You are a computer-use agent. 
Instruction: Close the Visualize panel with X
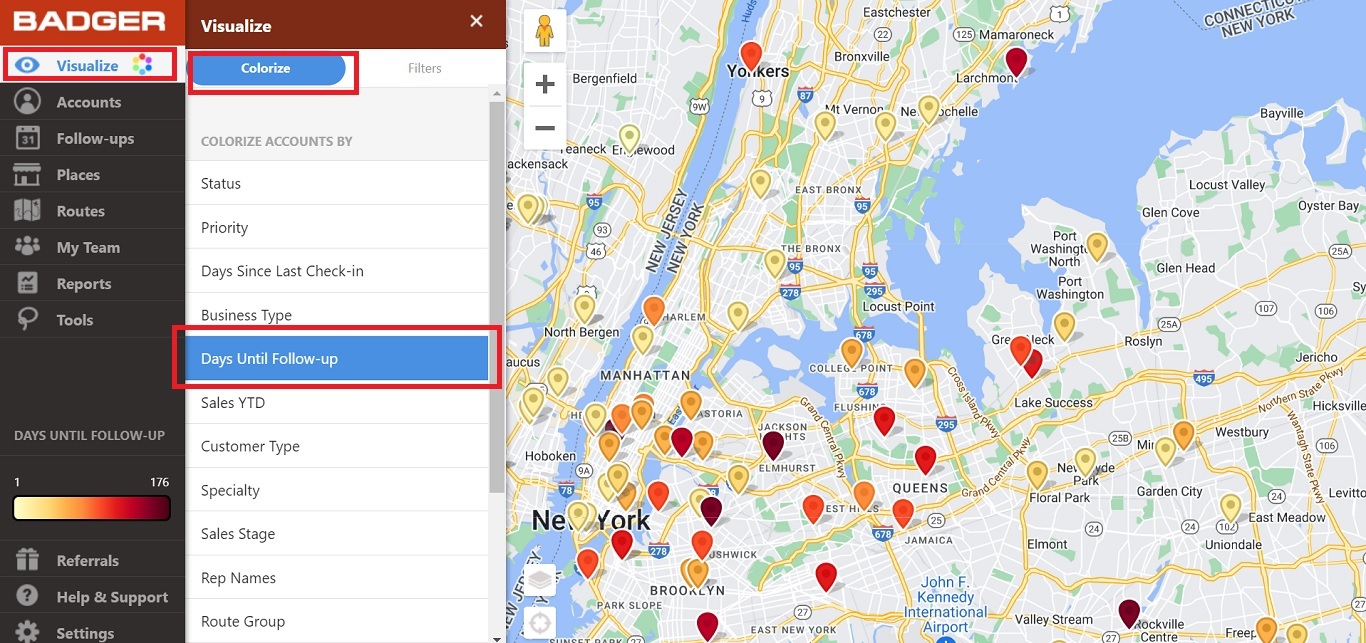(x=476, y=21)
